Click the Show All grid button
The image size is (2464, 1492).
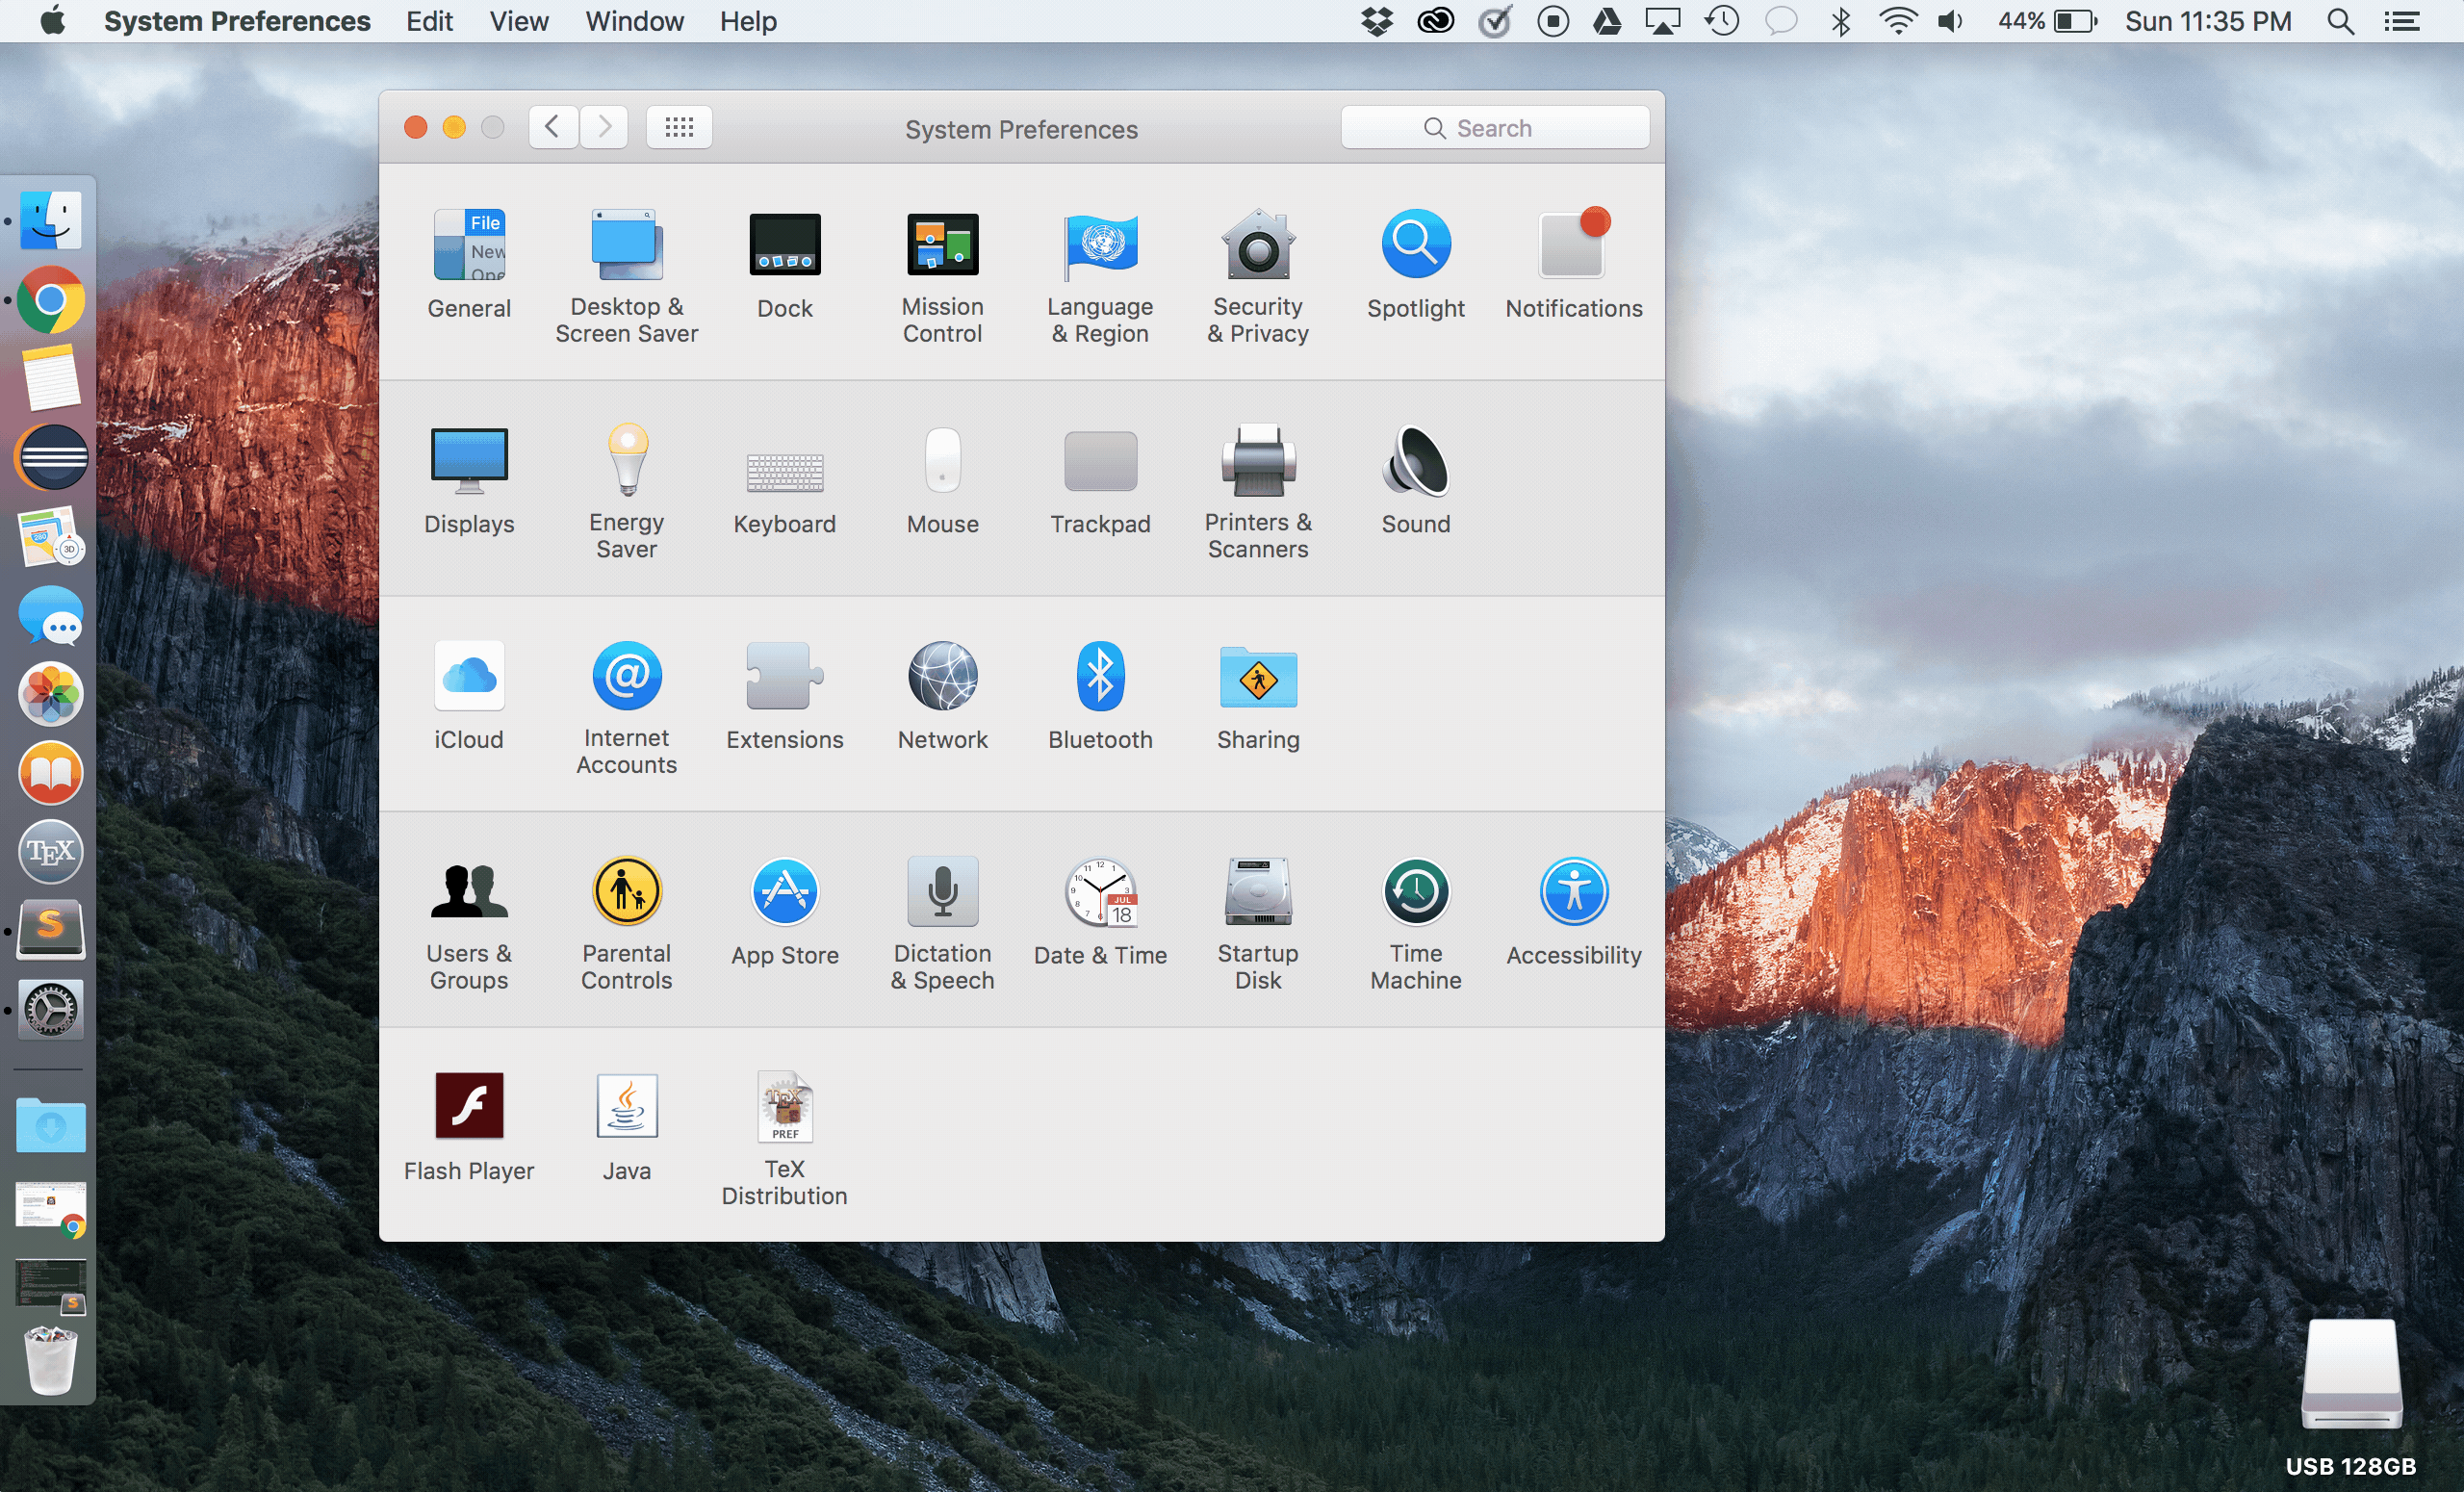pos(679,127)
